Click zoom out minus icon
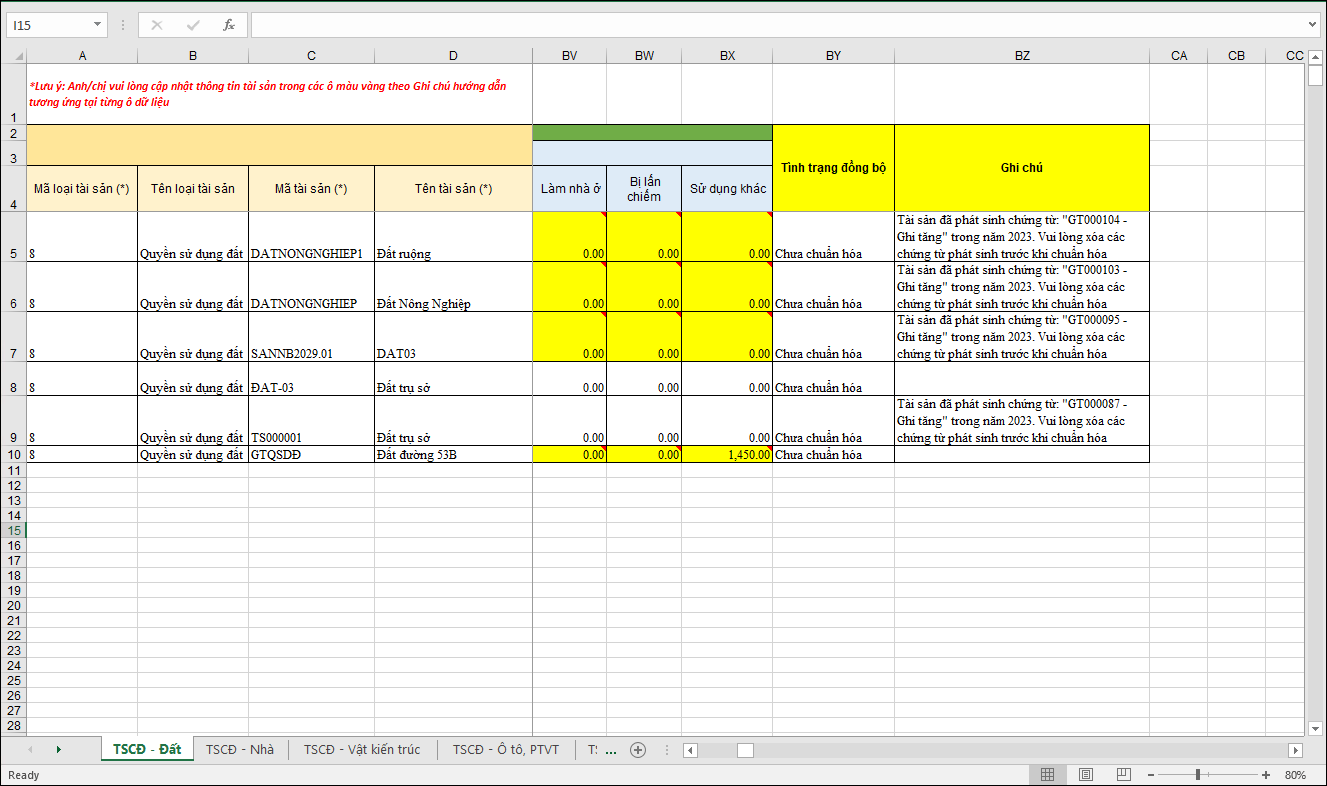1327x786 pixels. (x=1151, y=775)
